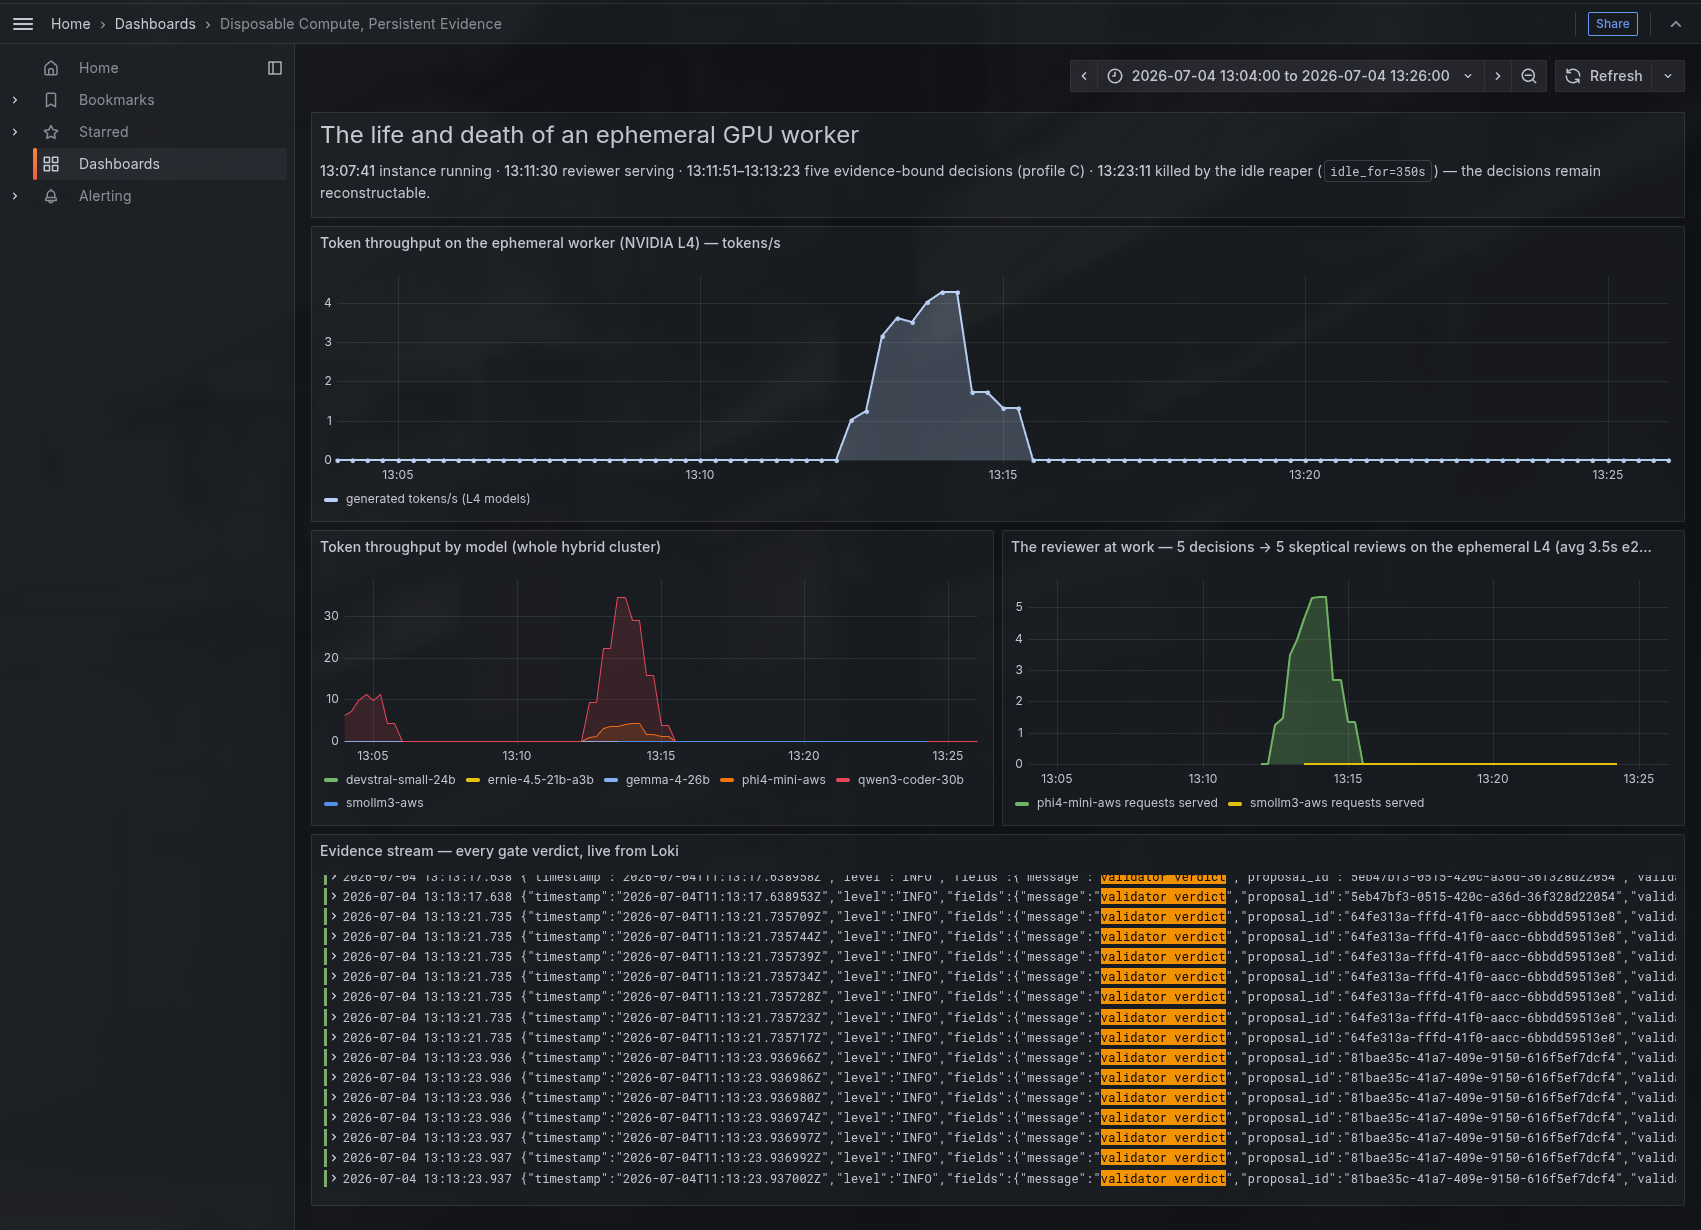The width and height of the screenshot is (1701, 1230).
Task: Open Alerting in the sidebar
Action: coord(105,196)
